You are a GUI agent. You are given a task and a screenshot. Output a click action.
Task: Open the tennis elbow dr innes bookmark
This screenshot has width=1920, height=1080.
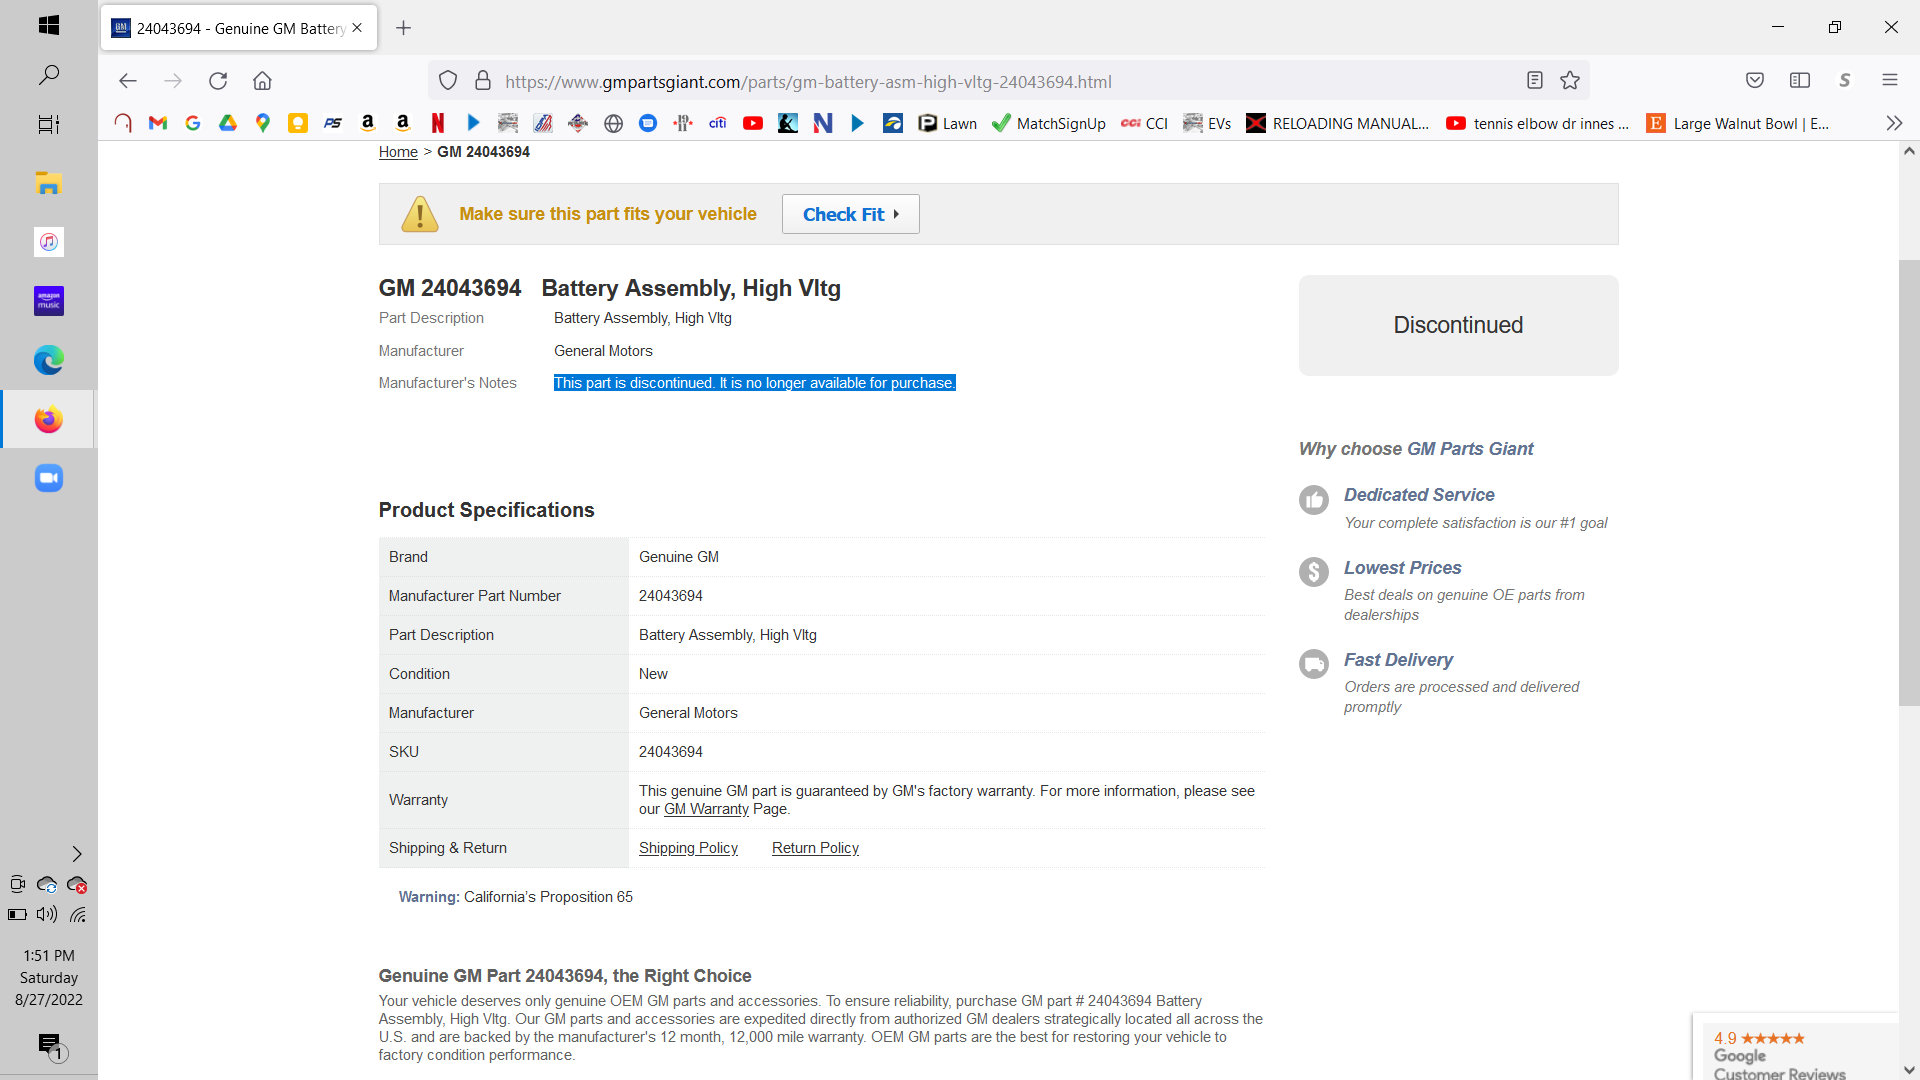pos(1538,123)
